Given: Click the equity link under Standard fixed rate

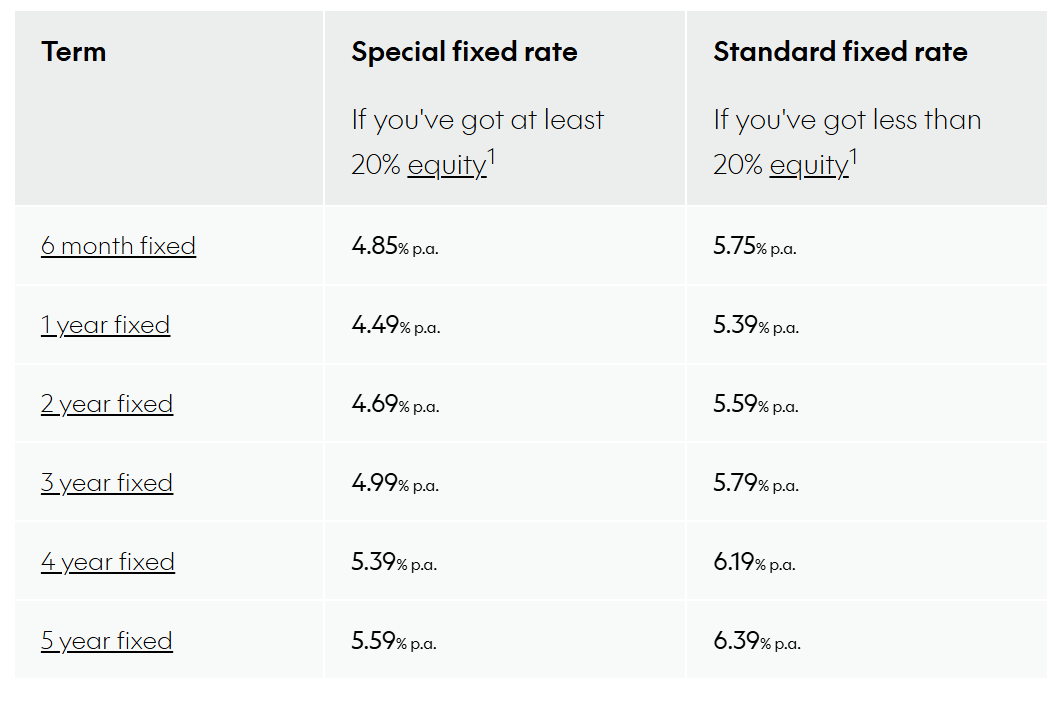Looking at the screenshot, I should [x=808, y=165].
